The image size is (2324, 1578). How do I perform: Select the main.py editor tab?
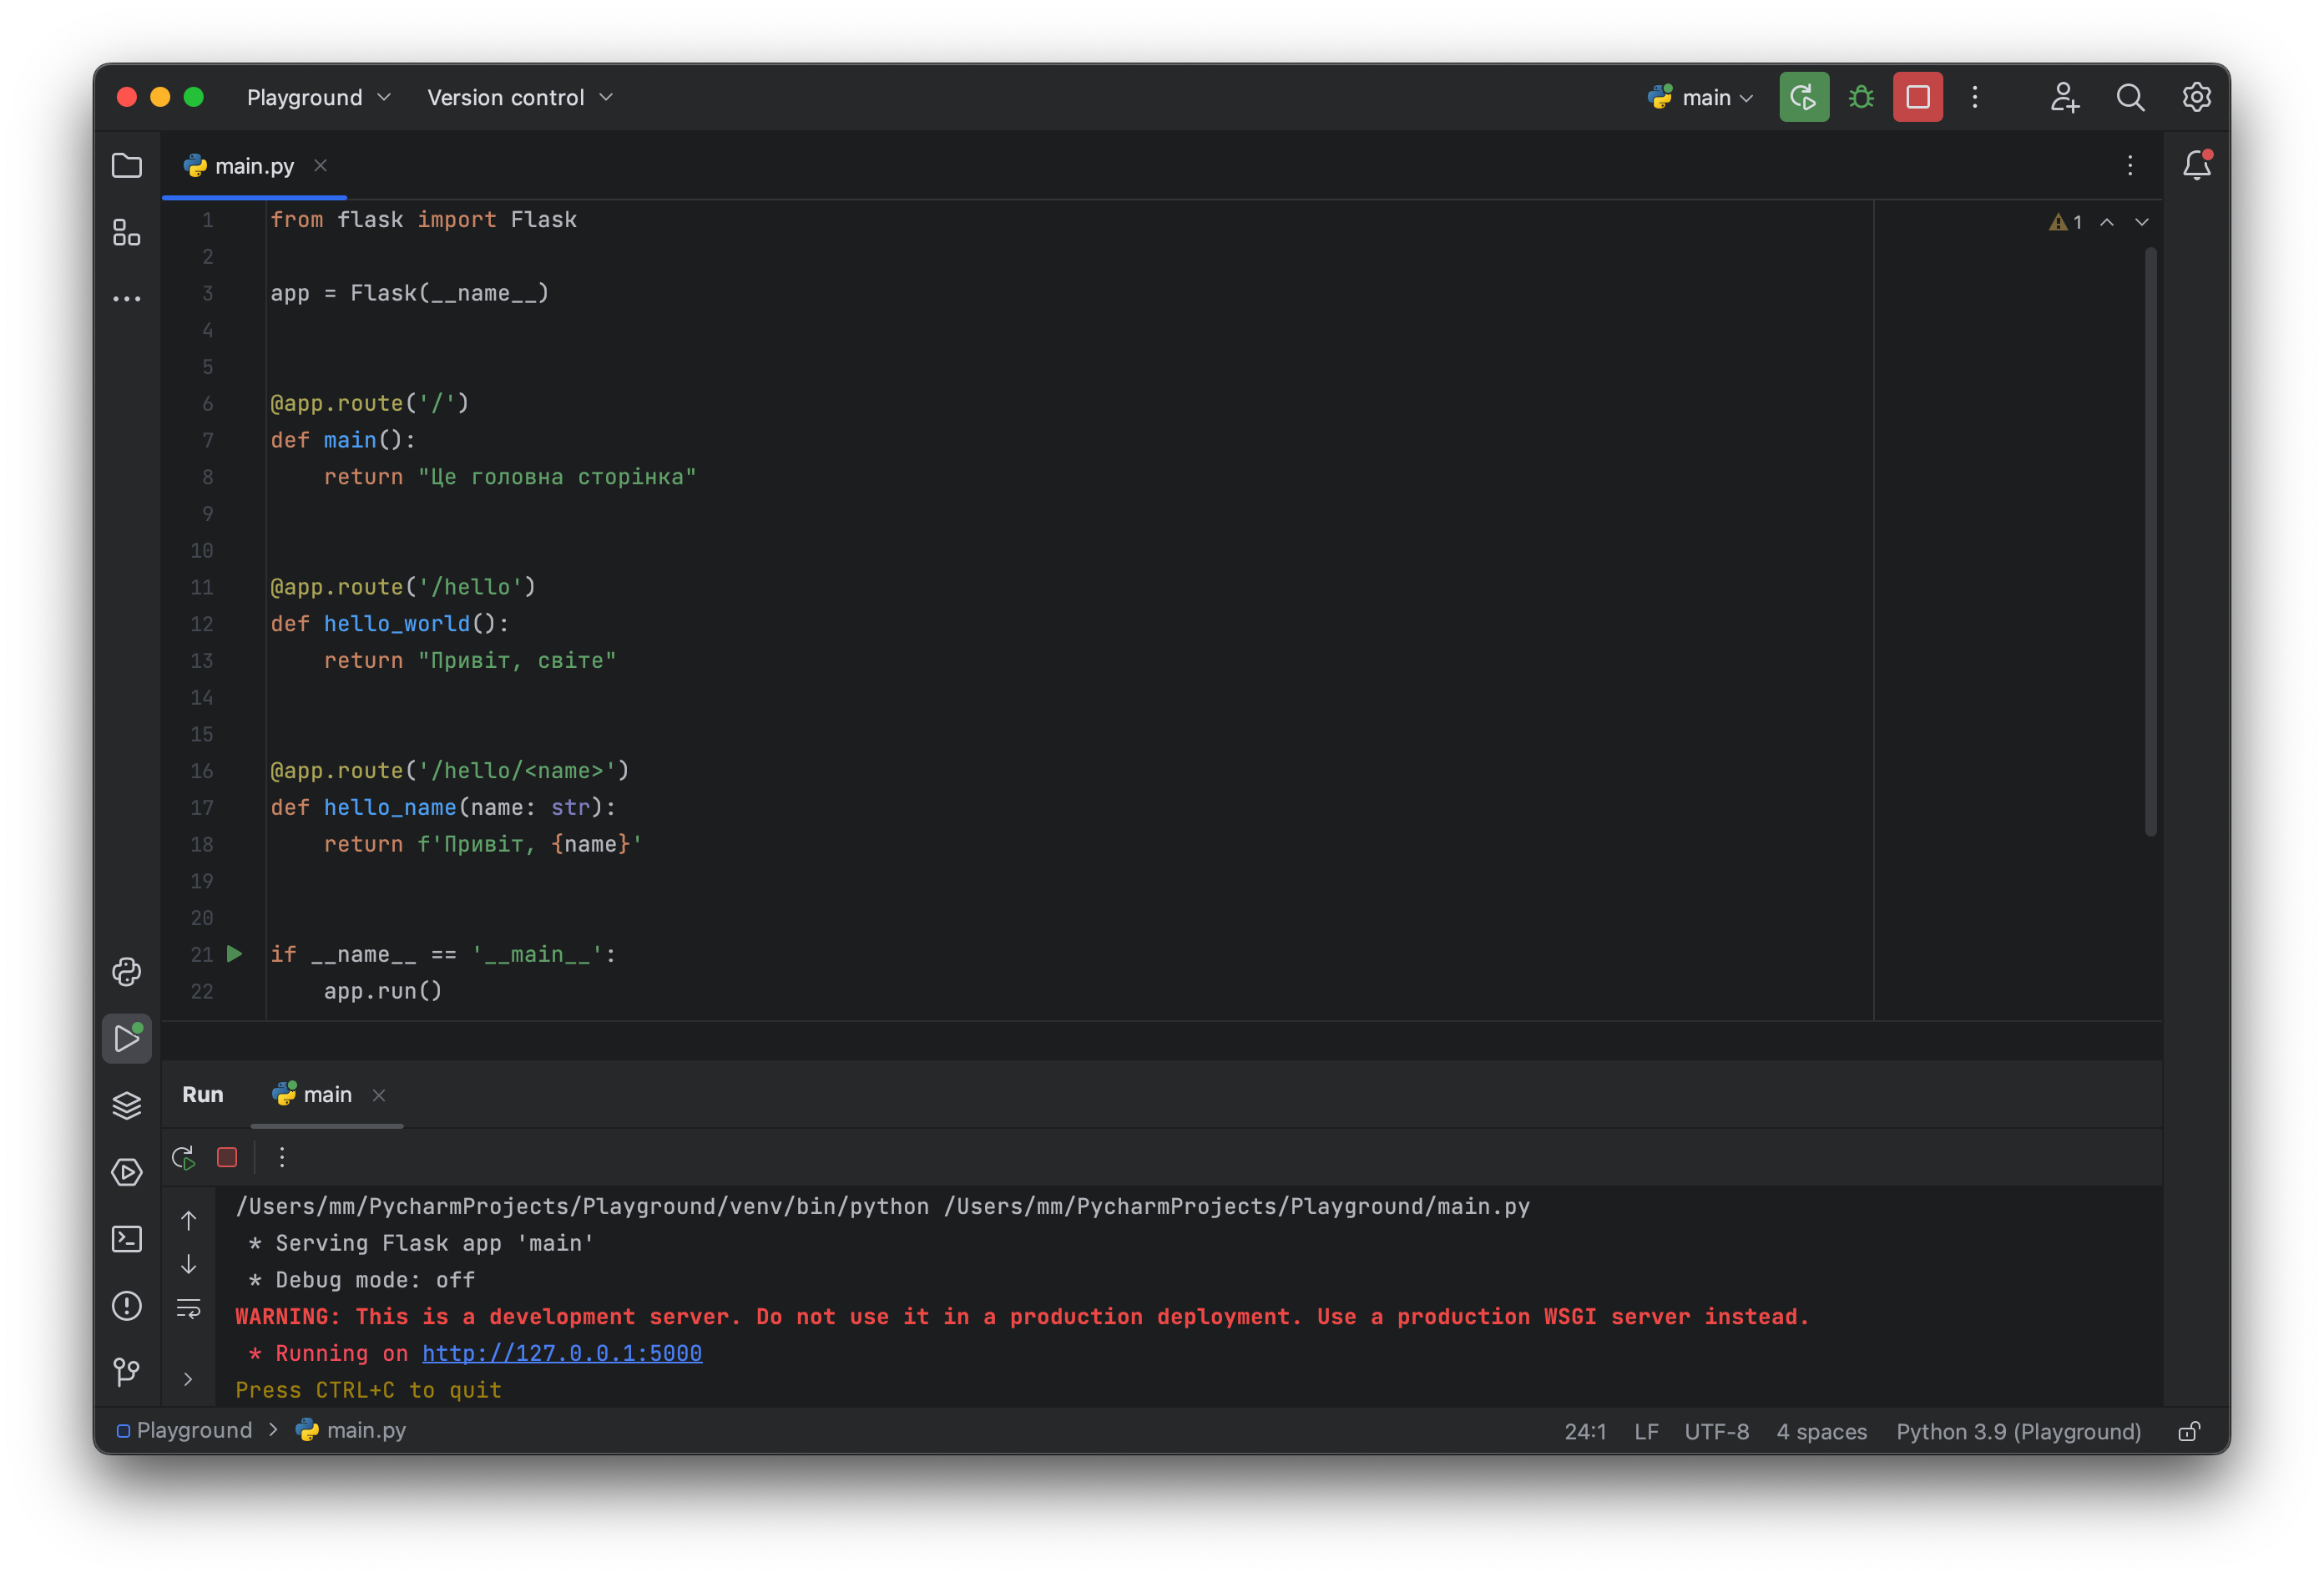click(x=253, y=166)
